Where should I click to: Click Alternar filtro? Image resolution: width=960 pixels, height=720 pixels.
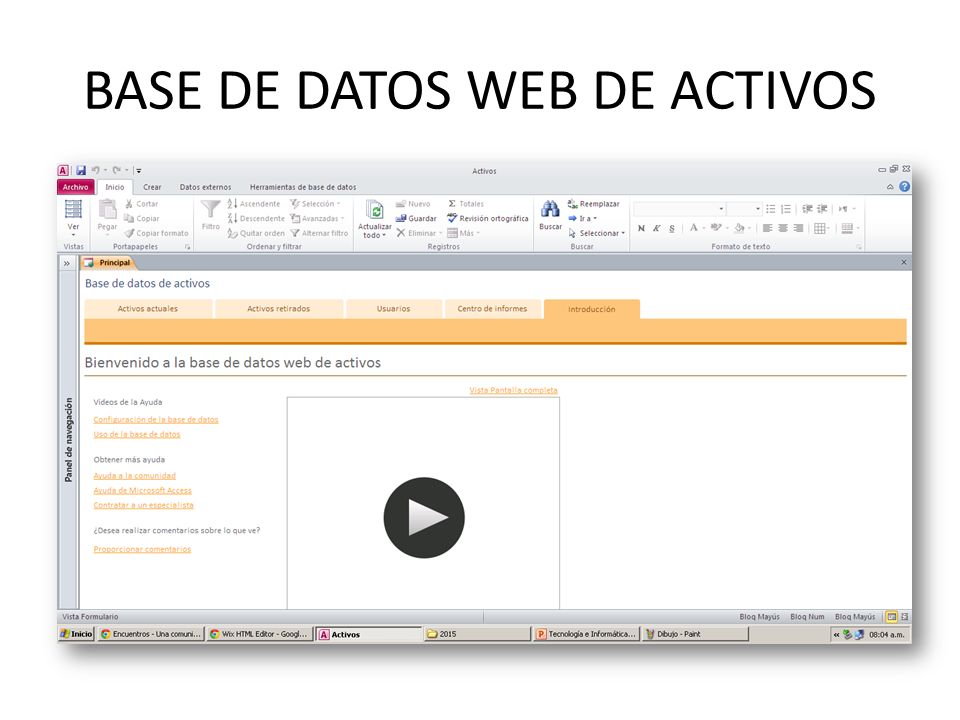(319, 233)
